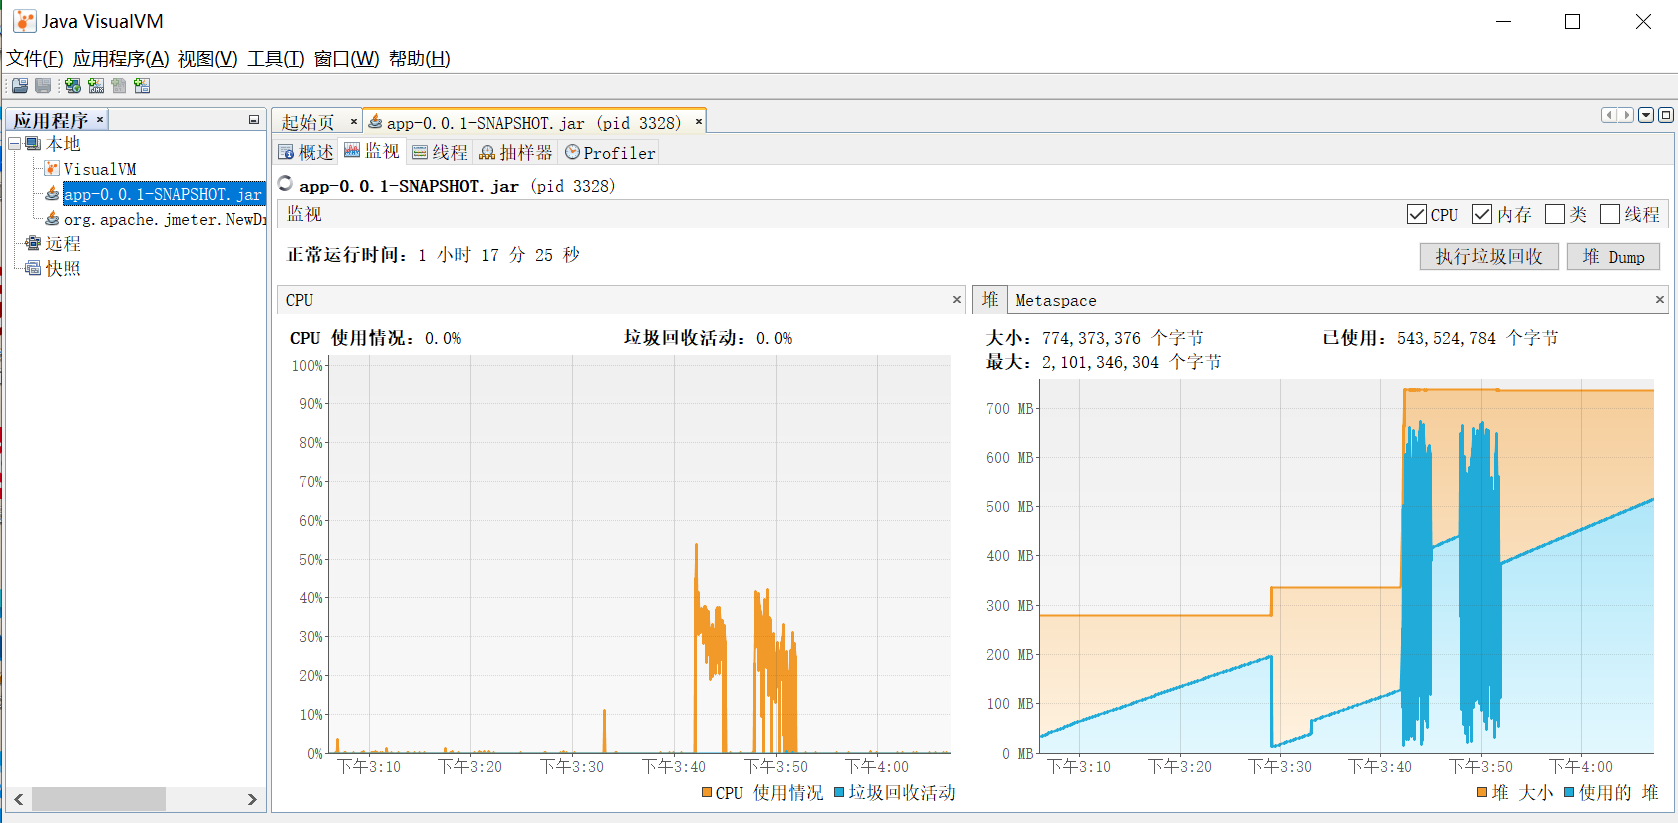Click the 远程 remote hosts icon
Viewport: 1678px width, 823px height.
point(33,243)
